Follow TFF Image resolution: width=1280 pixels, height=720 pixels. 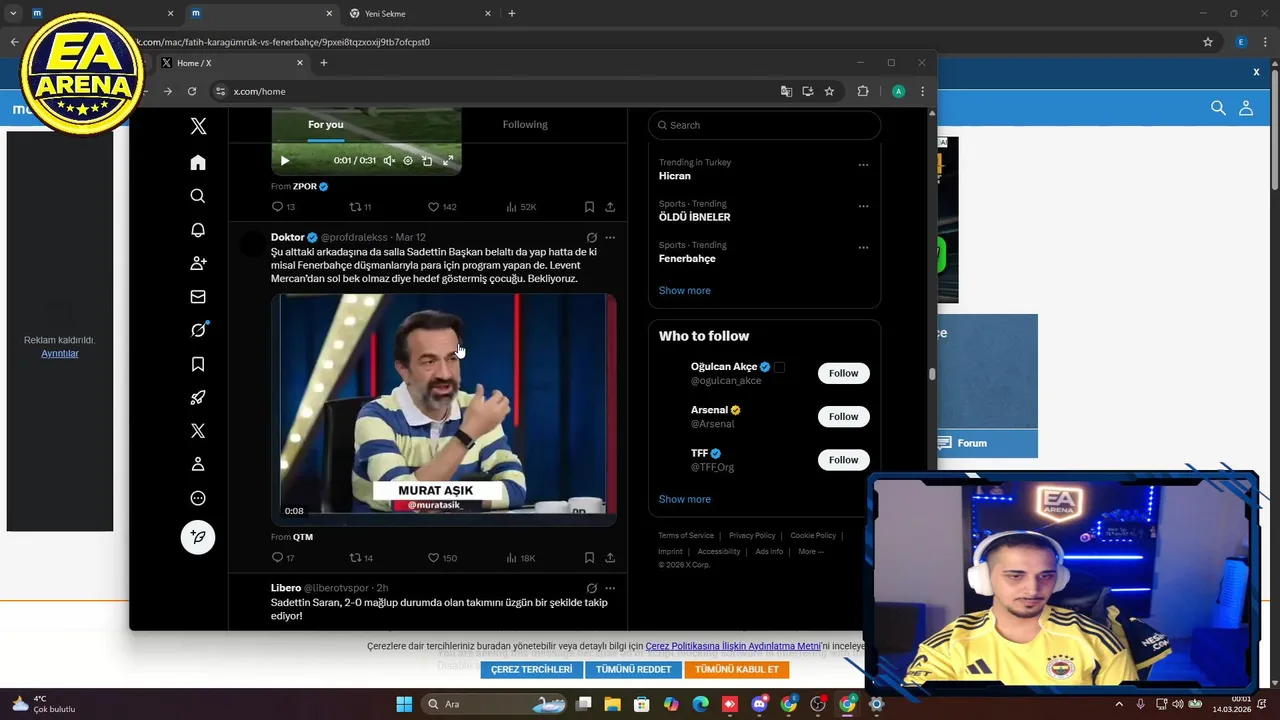click(x=843, y=460)
